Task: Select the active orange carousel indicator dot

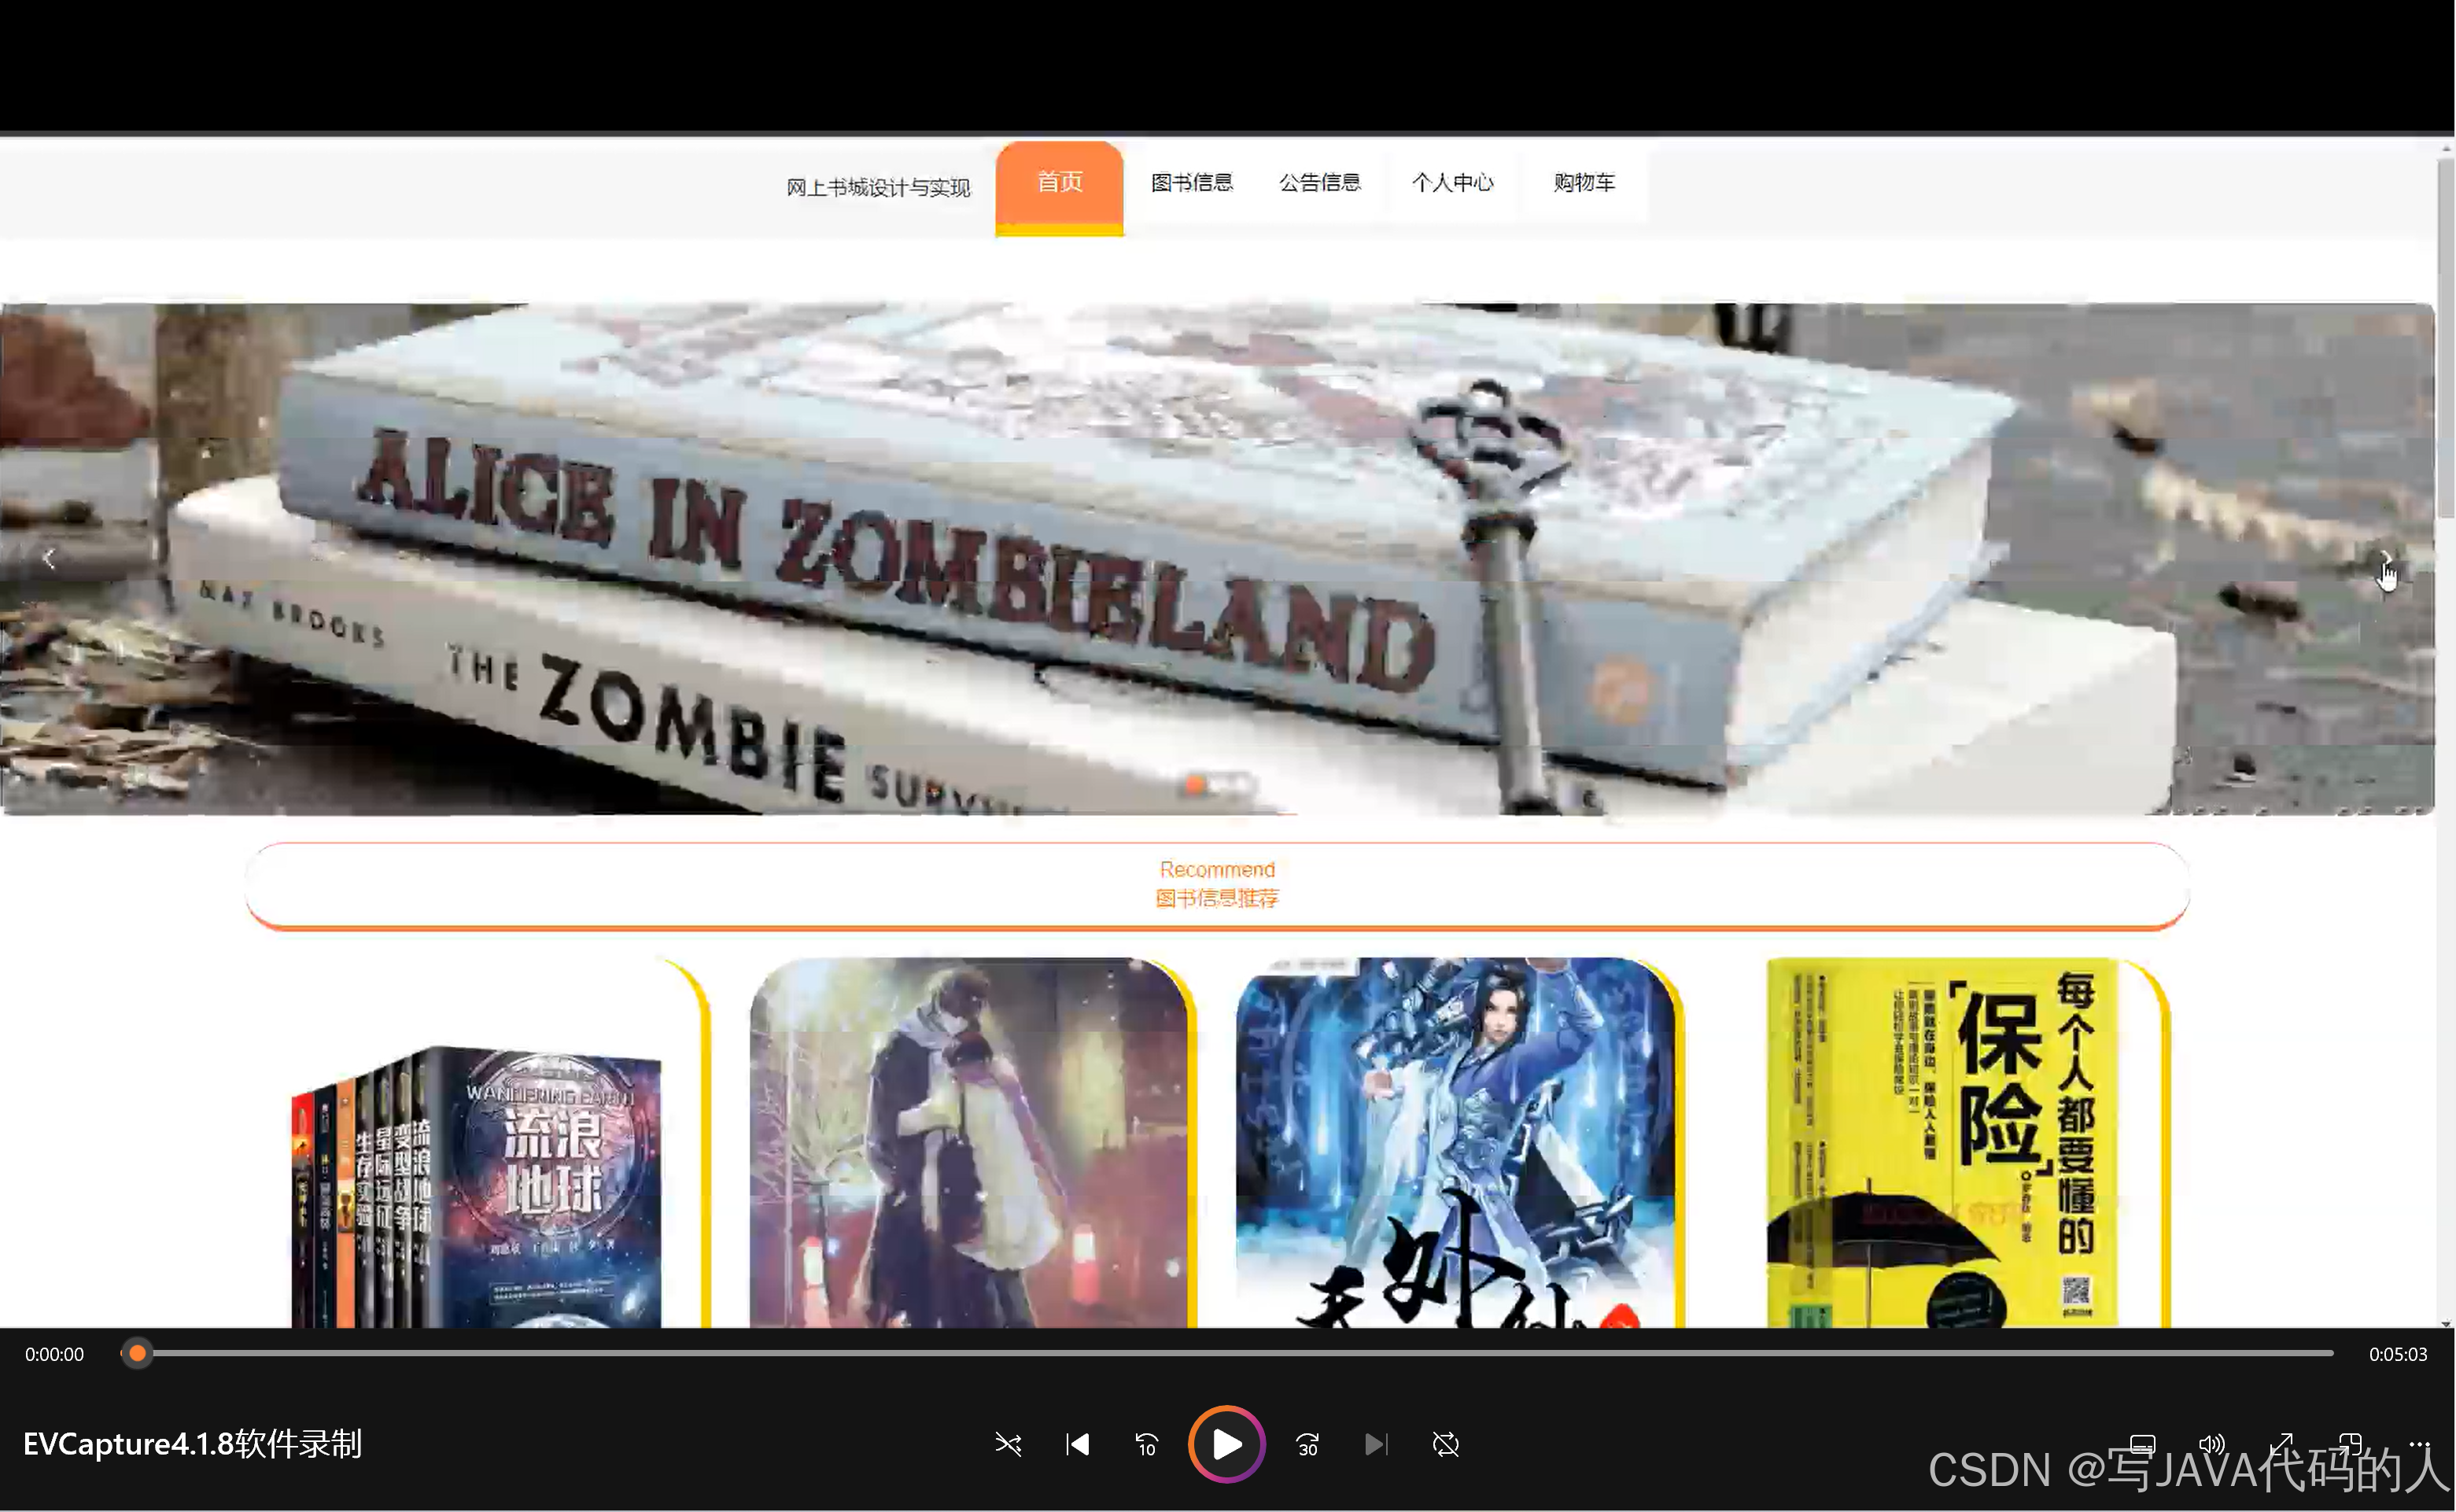Action: (x=1194, y=785)
